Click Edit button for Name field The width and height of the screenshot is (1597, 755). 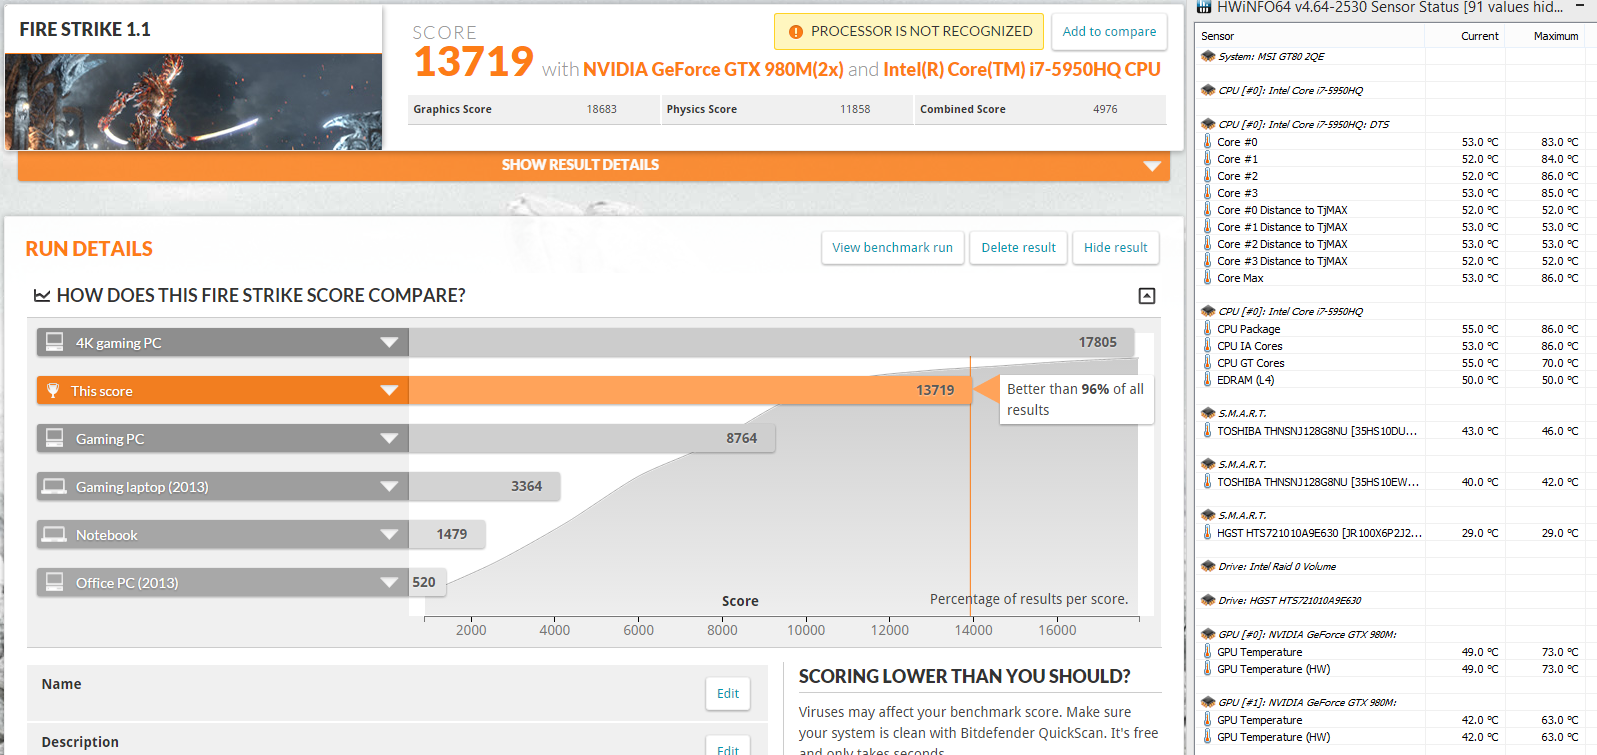728,694
